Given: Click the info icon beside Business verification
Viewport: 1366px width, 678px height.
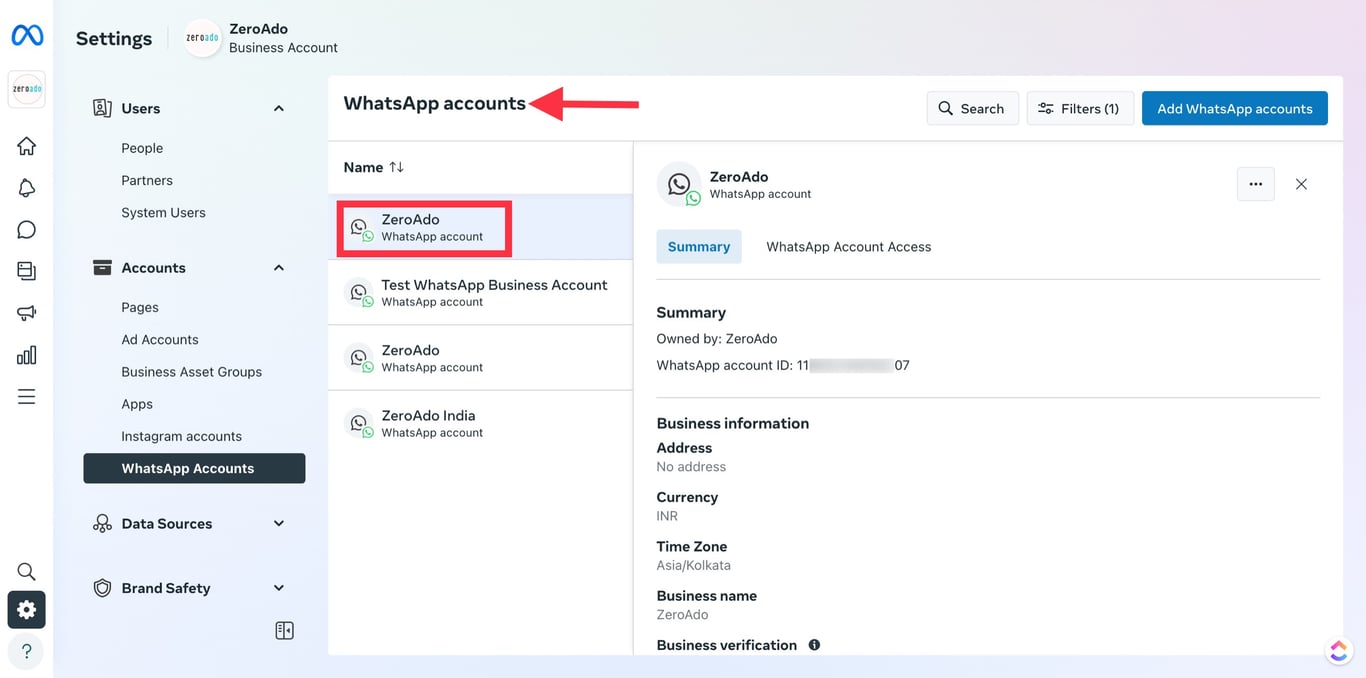Looking at the screenshot, I should [x=814, y=645].
